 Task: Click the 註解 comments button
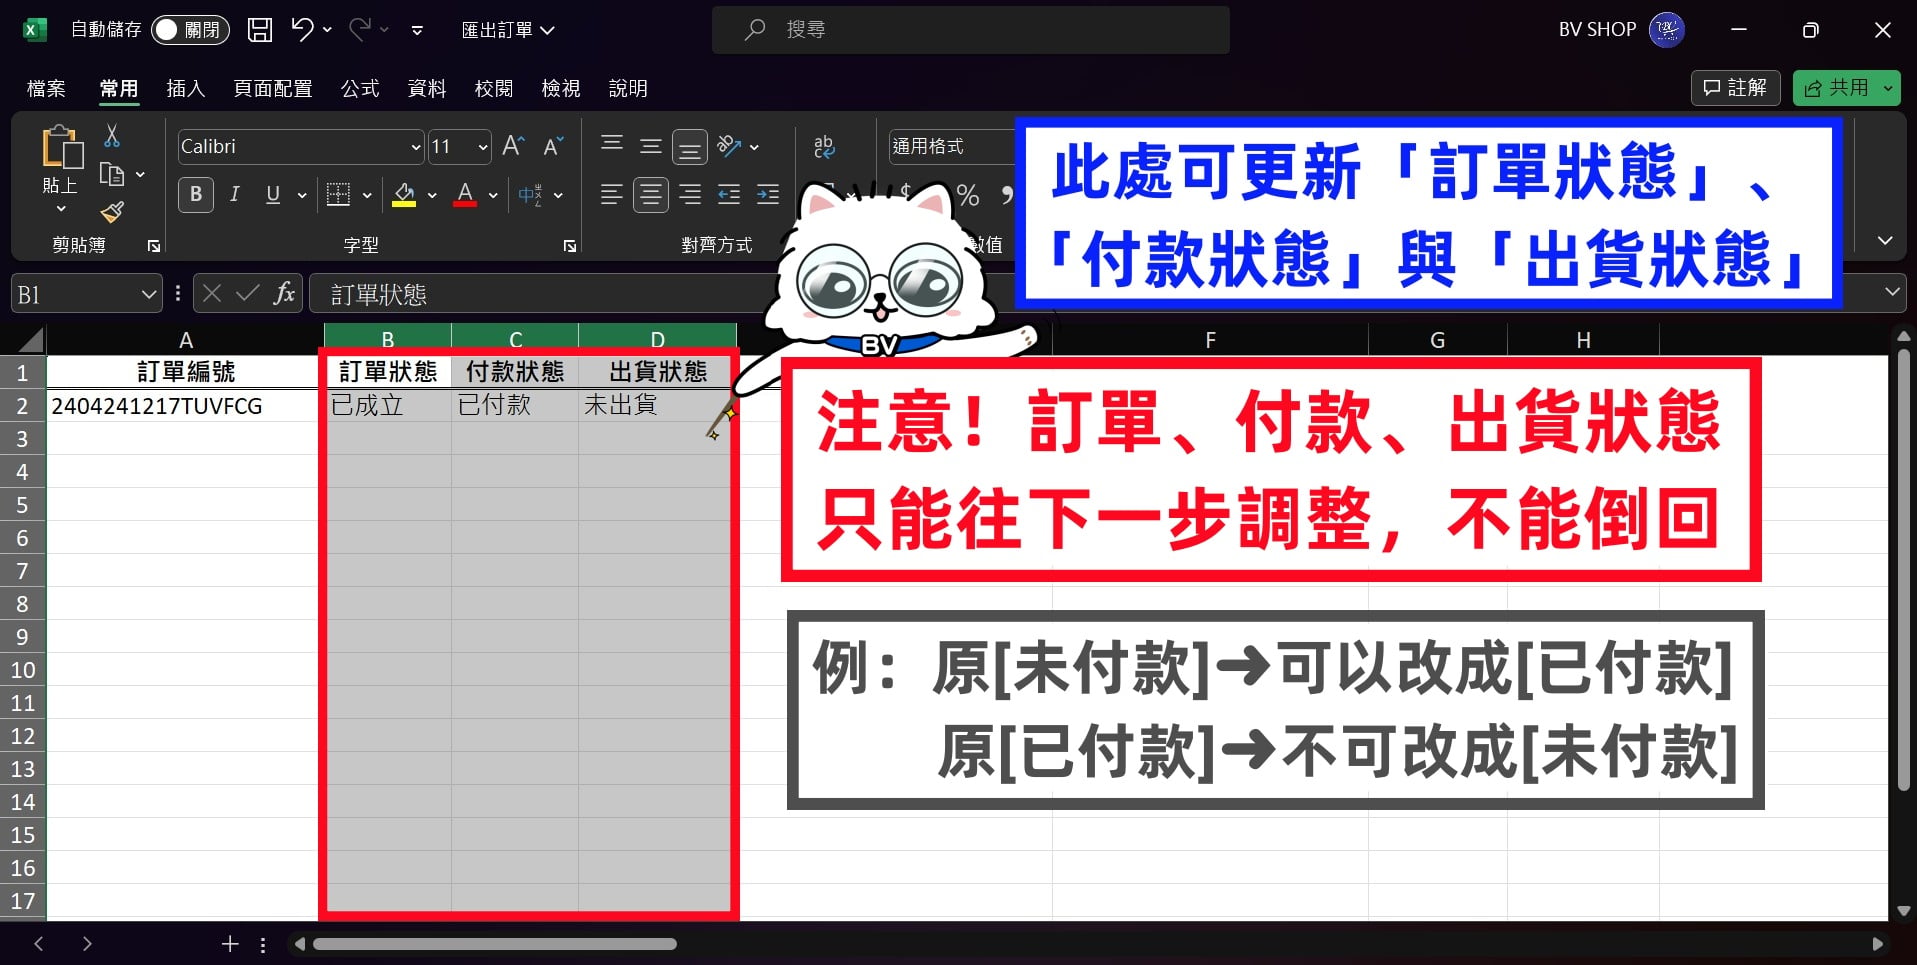[1735, 88]
